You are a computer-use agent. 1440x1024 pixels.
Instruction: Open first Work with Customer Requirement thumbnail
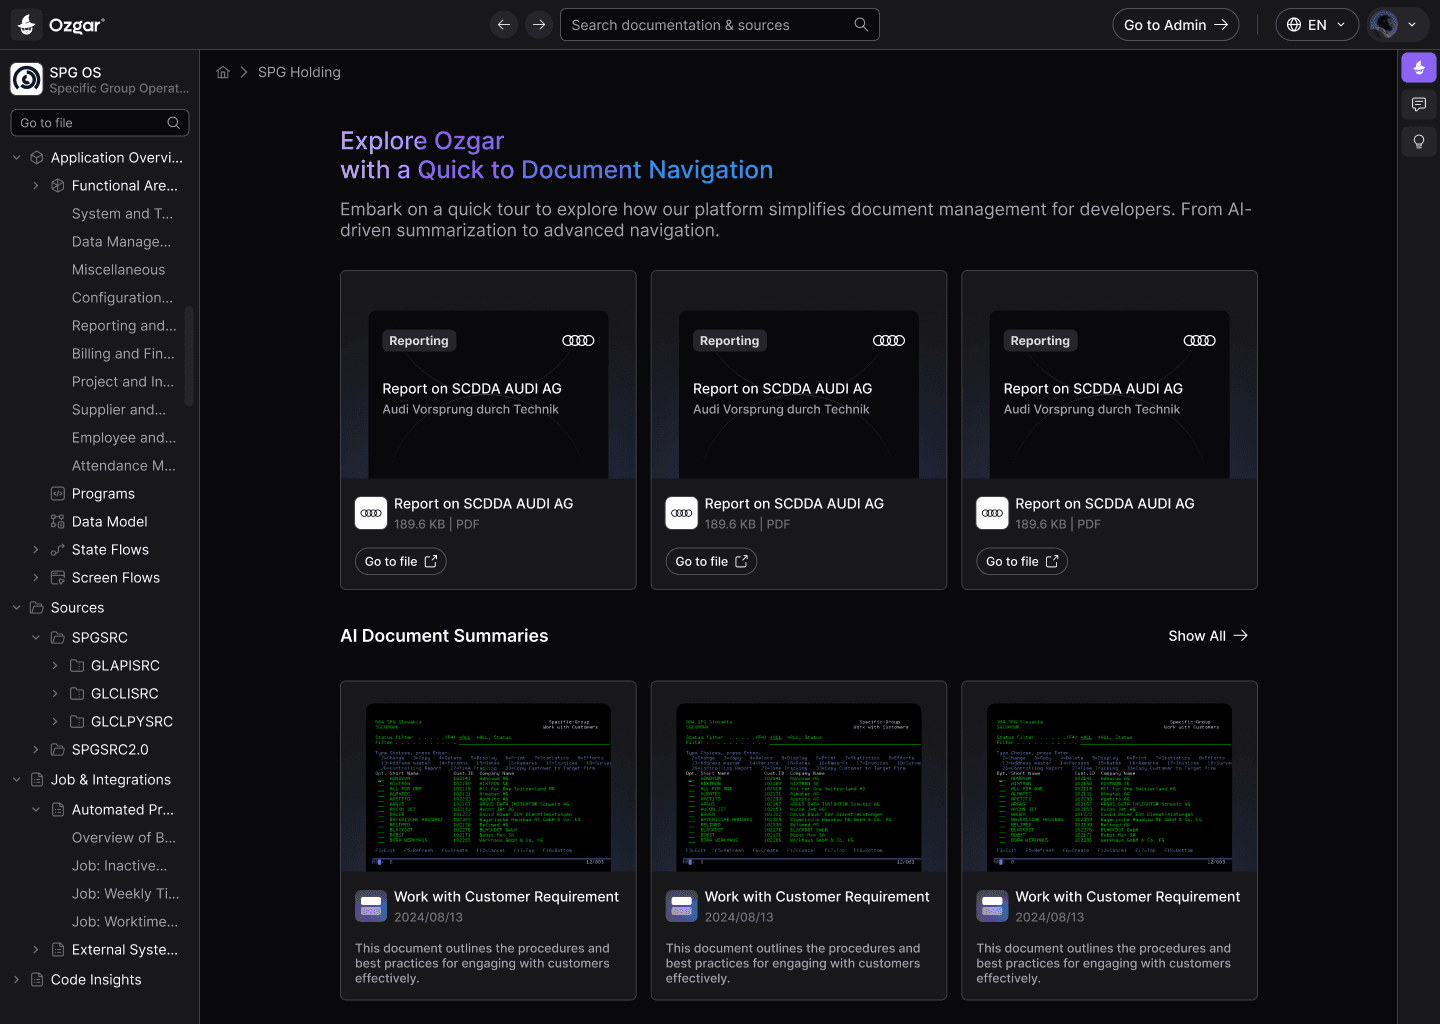(x=488, y=786)
